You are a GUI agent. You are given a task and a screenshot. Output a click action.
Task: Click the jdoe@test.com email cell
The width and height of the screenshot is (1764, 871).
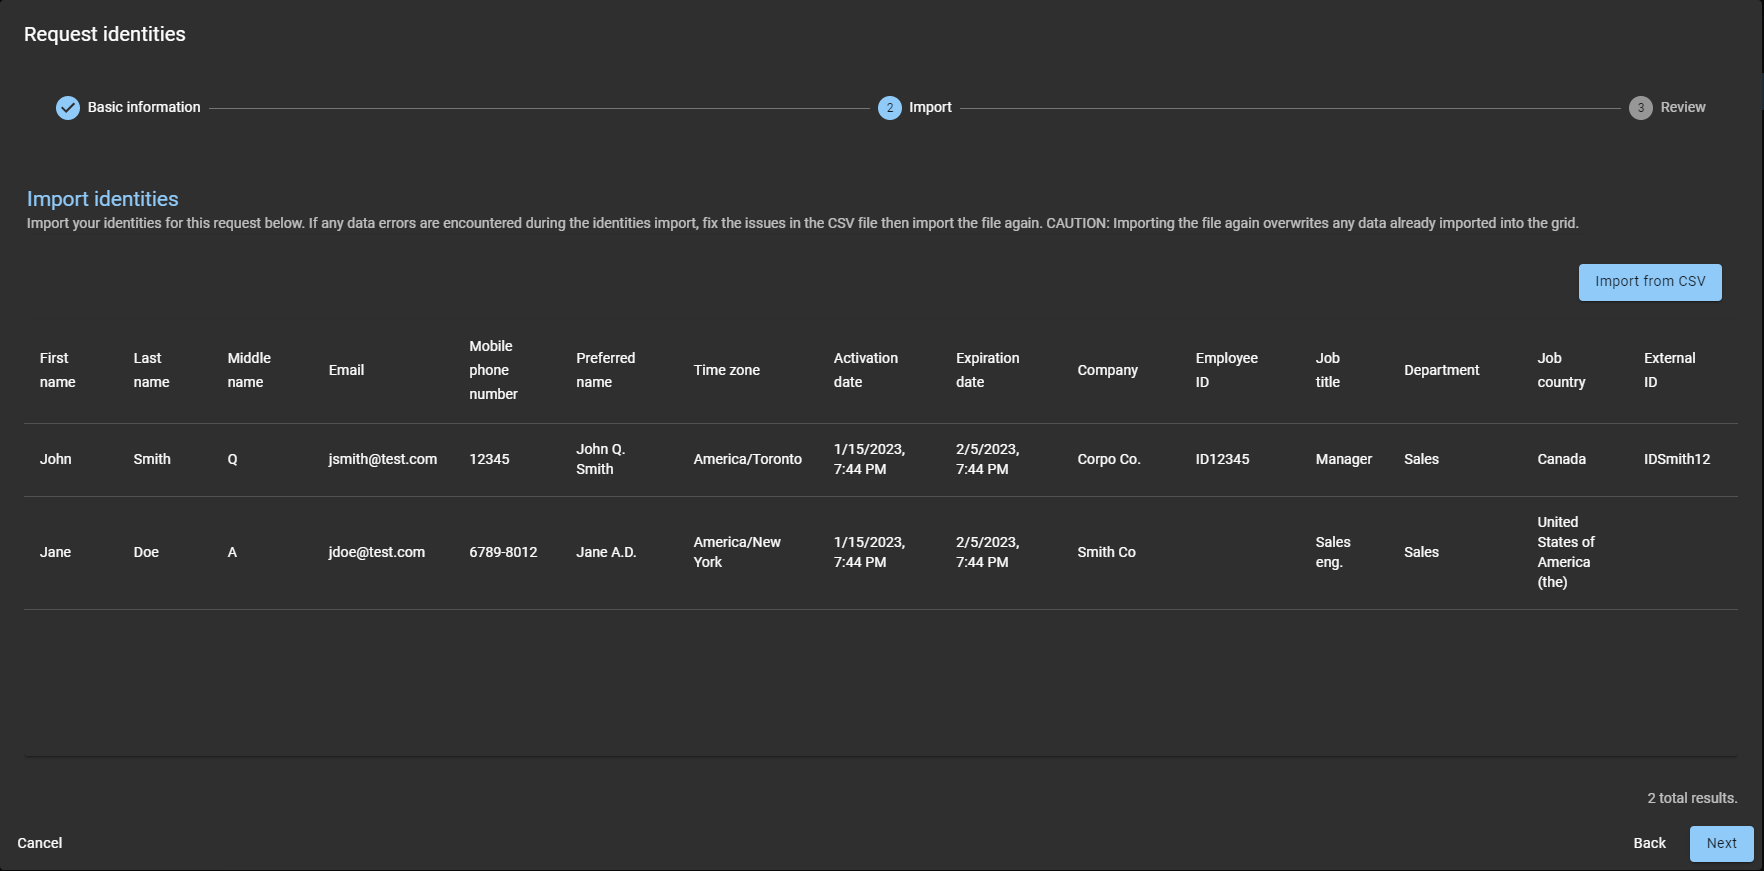[376, 552]
